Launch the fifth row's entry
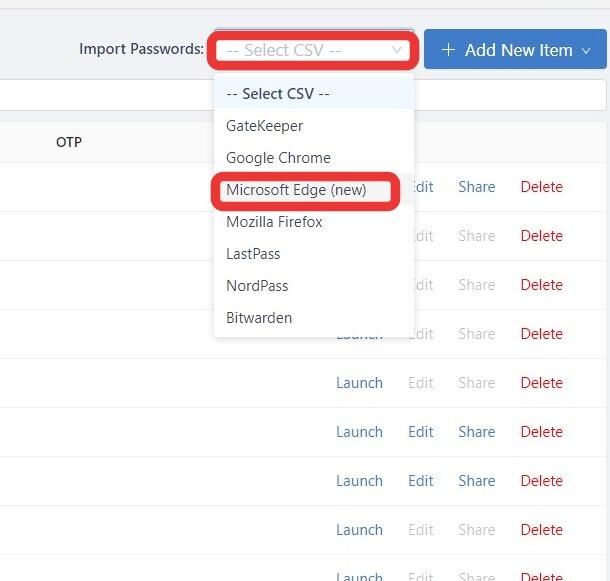 coord(359,383)
